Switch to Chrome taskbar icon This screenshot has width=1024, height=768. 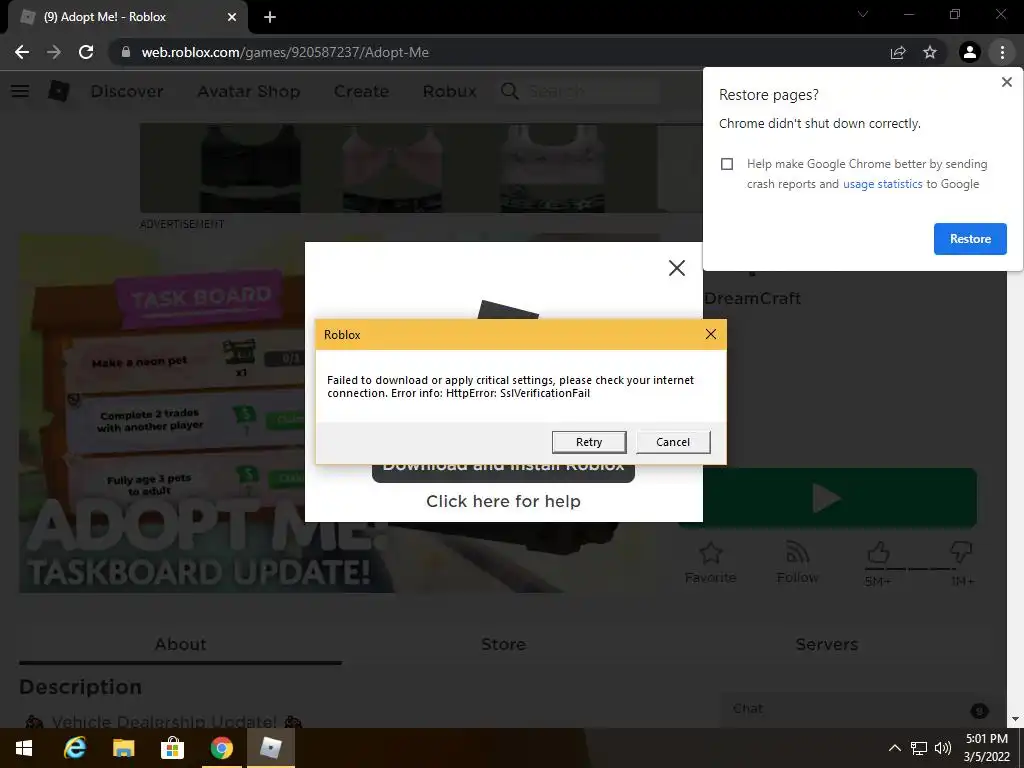point(221,748)
